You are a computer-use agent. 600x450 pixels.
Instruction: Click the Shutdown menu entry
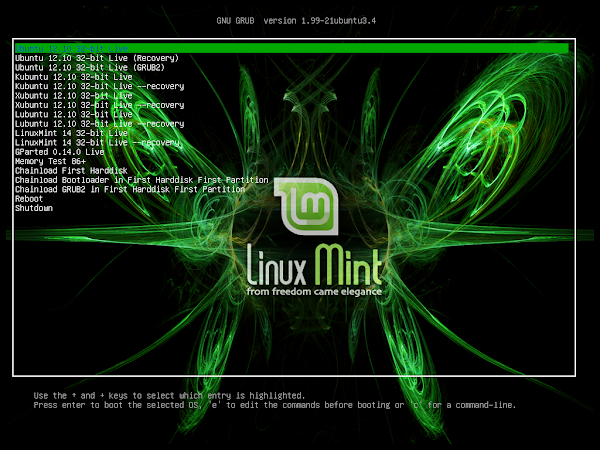tap(34, 208)
